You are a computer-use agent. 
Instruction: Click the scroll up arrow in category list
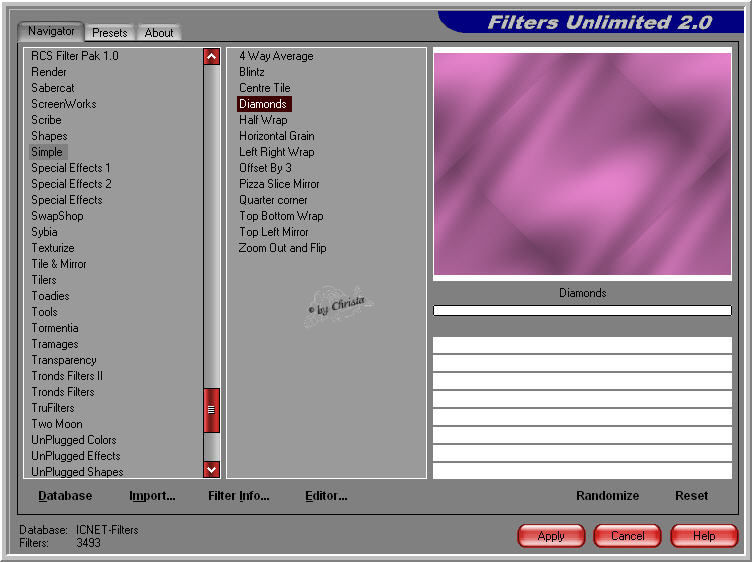click(x=212, y=57)
